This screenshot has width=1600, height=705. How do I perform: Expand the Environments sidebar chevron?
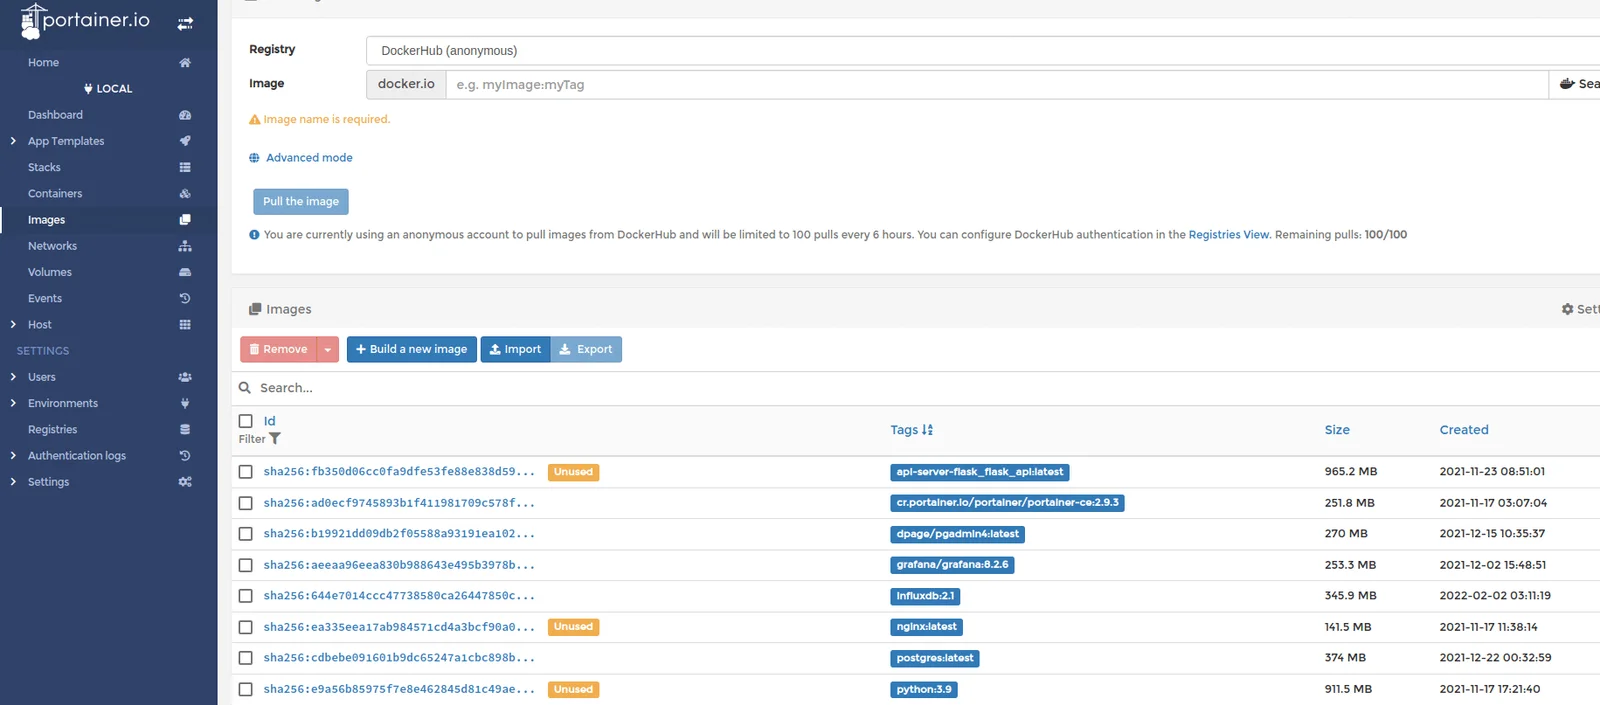pyautogui.click(x=13, y=403)
